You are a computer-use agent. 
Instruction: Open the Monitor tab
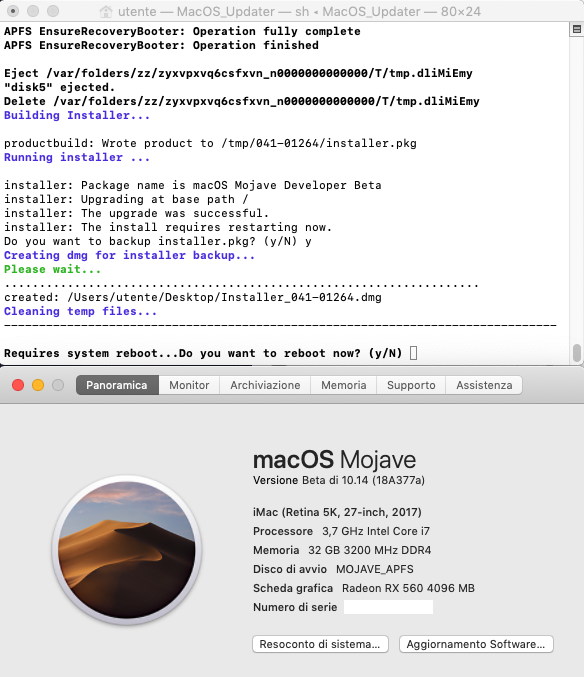click(189, 385)
